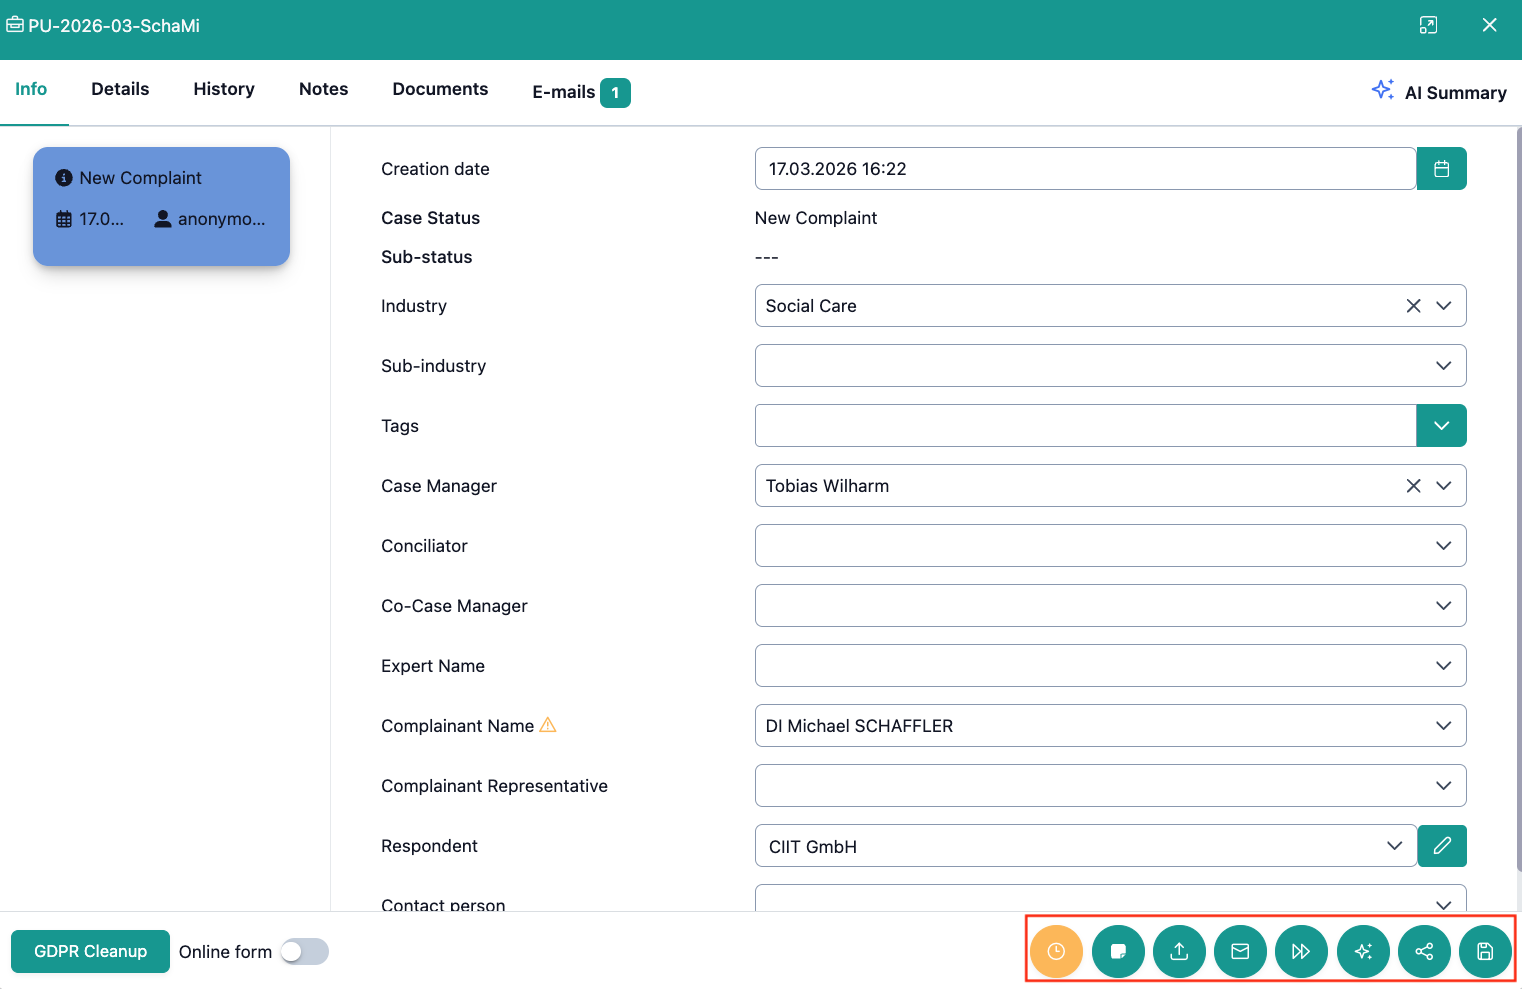Open the Documents tab
Viewport: 1522px width, 989px height.
pyautogui.click(x=440, y=89)
